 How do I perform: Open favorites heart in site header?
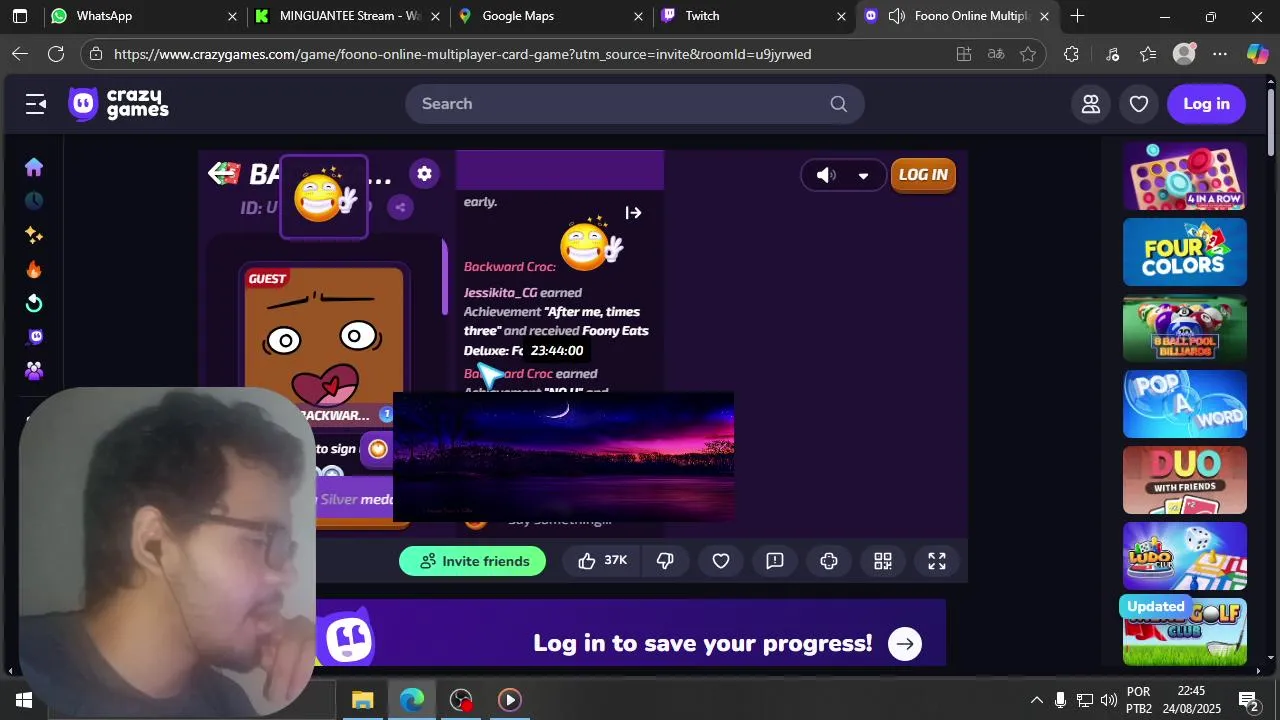coord(1139,104)
